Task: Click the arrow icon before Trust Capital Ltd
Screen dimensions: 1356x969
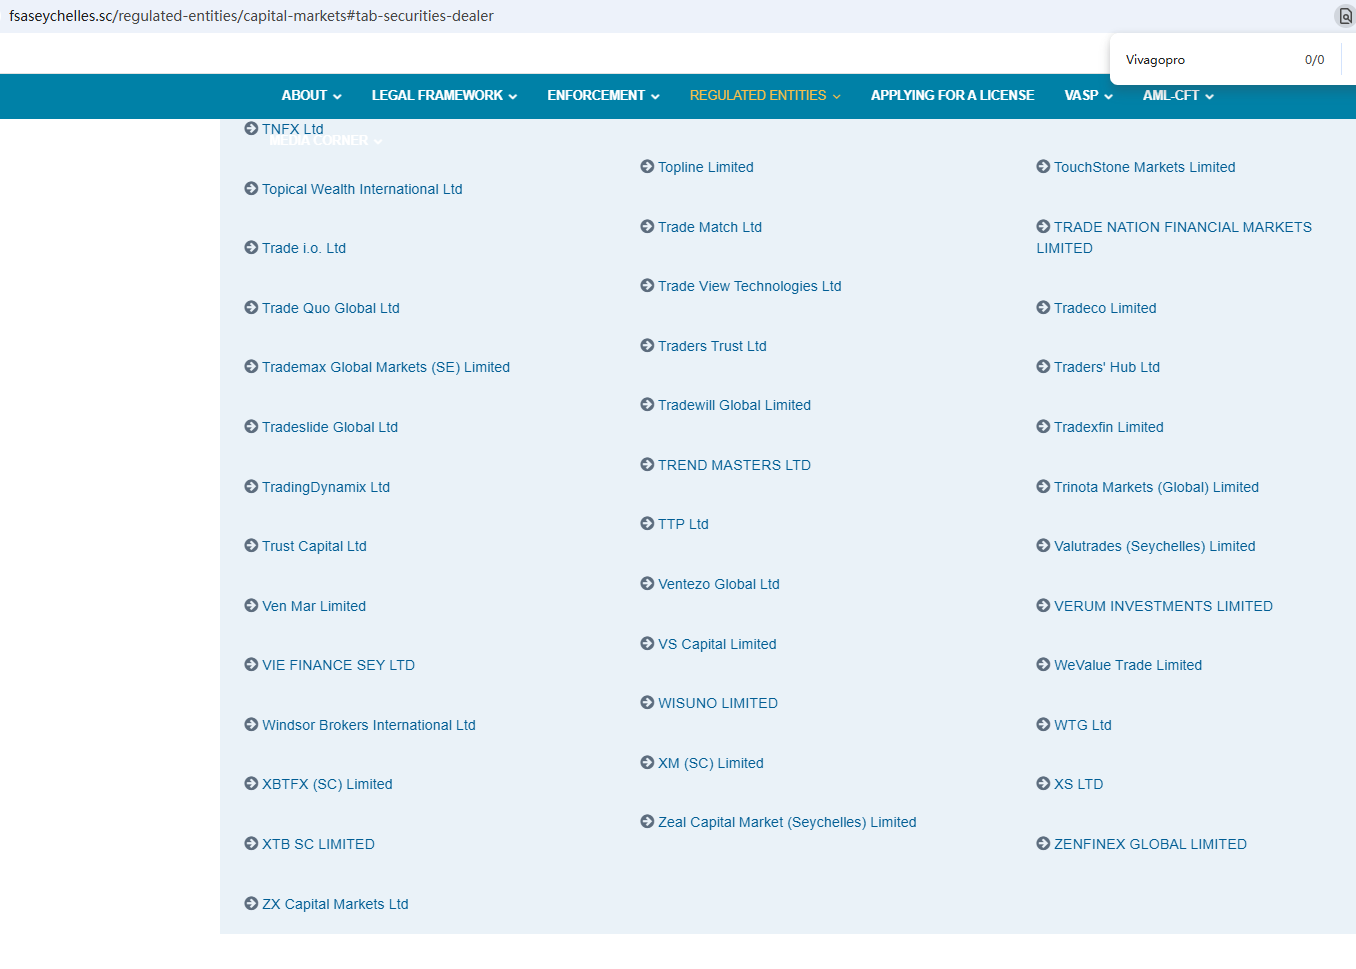Action: 251,546
